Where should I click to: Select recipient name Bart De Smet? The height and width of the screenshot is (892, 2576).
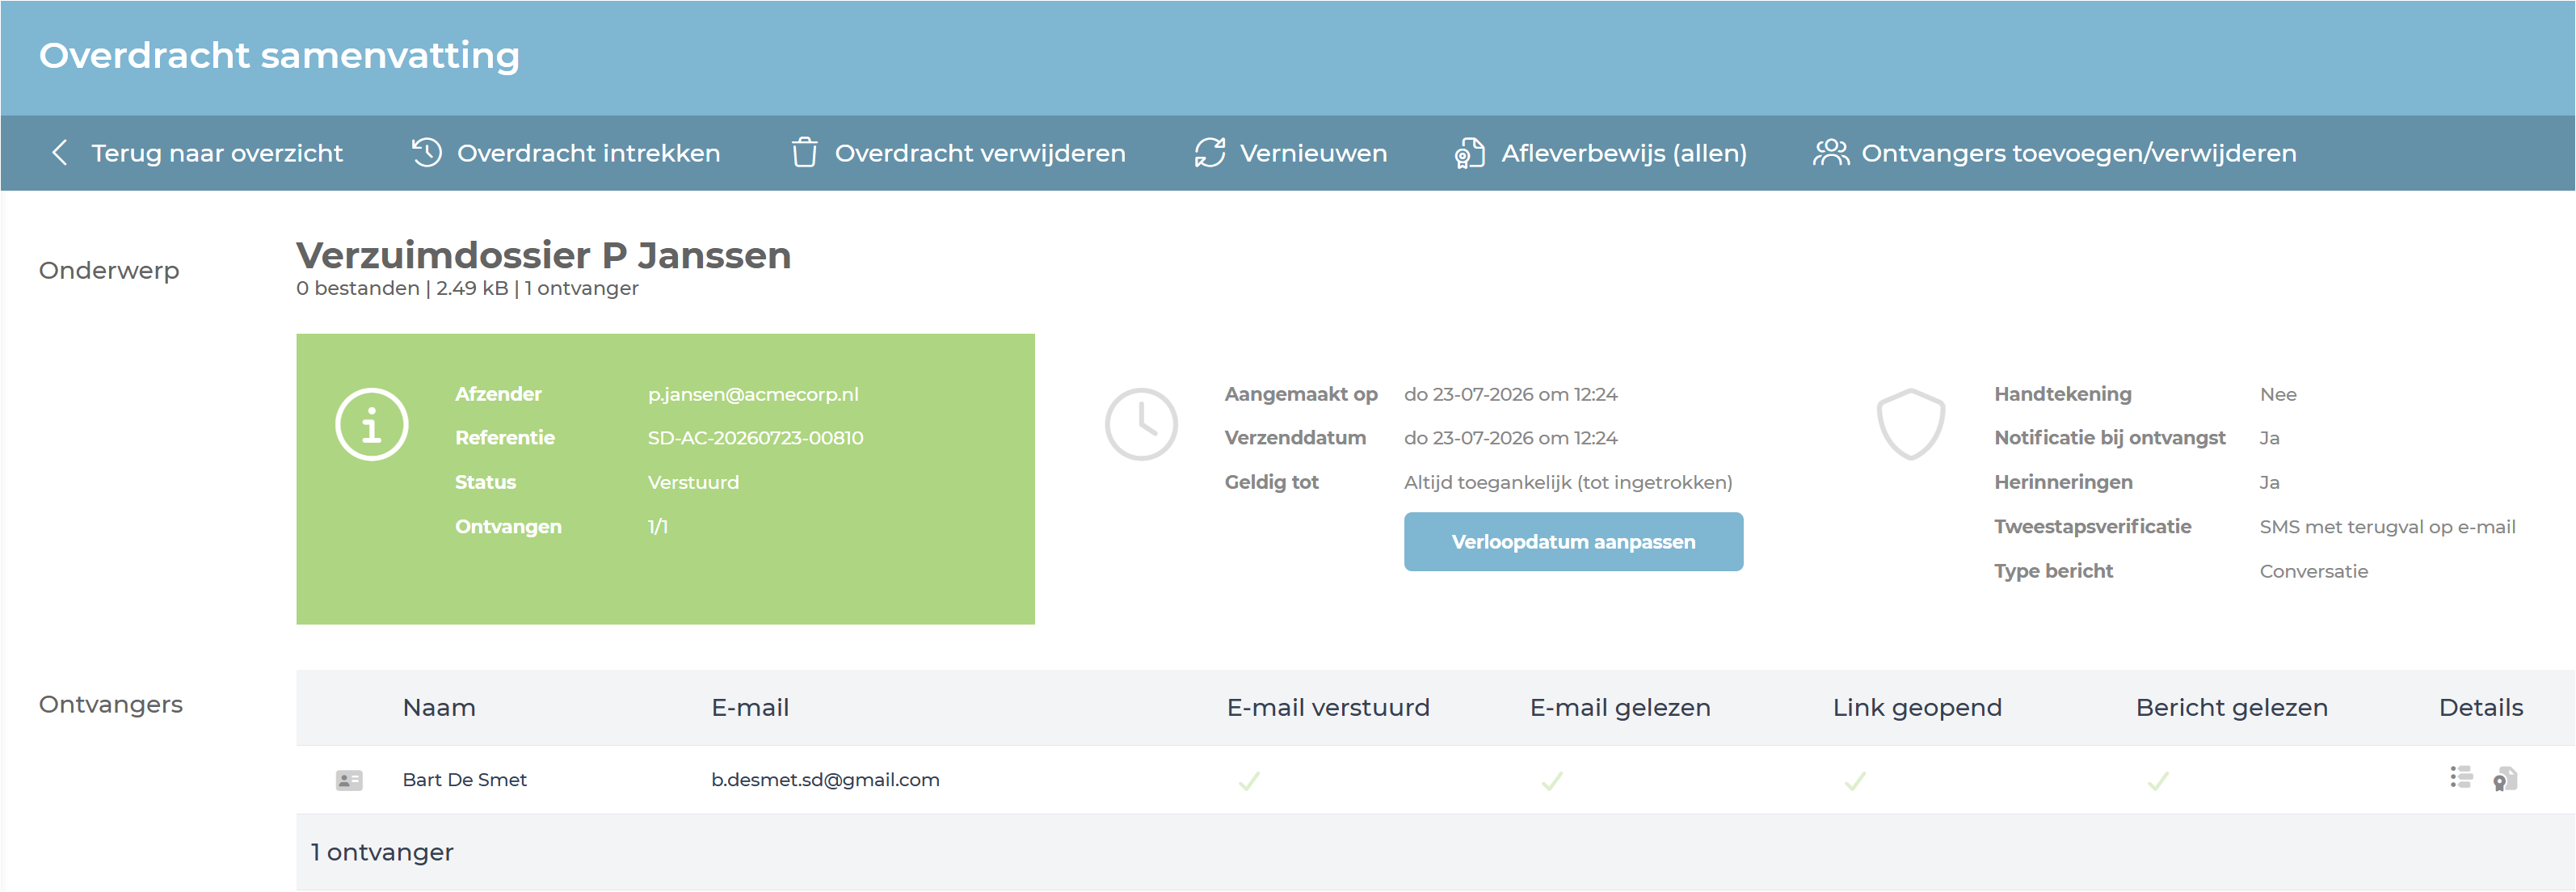(464, 780)
